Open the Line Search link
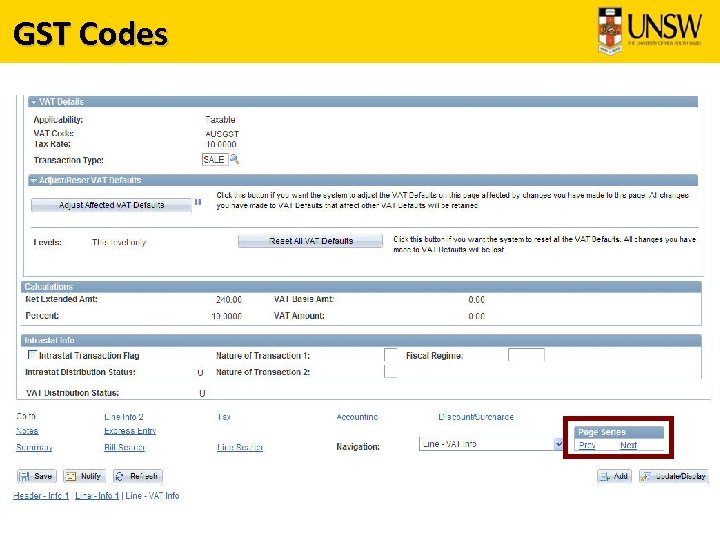 (x=240, y=447)
